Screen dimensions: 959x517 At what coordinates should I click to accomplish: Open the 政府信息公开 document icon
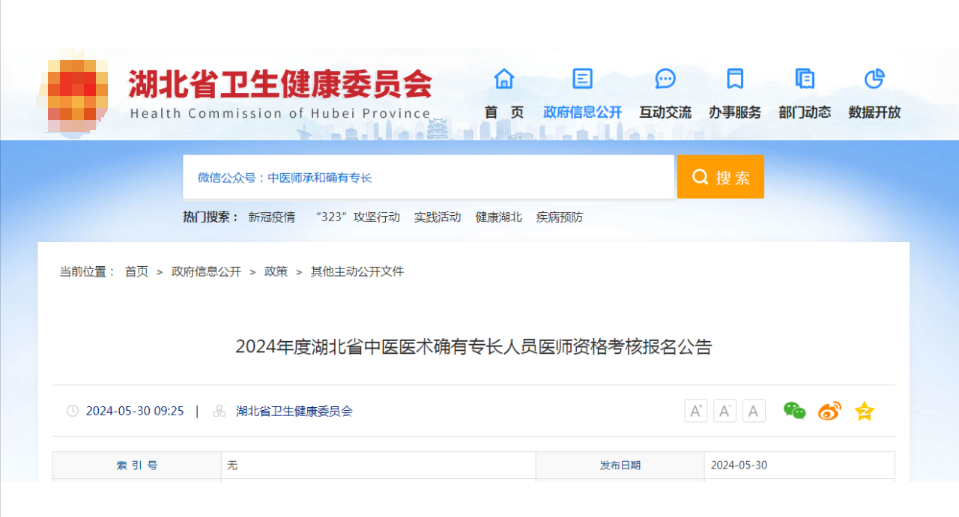click(x=582, y=79)
